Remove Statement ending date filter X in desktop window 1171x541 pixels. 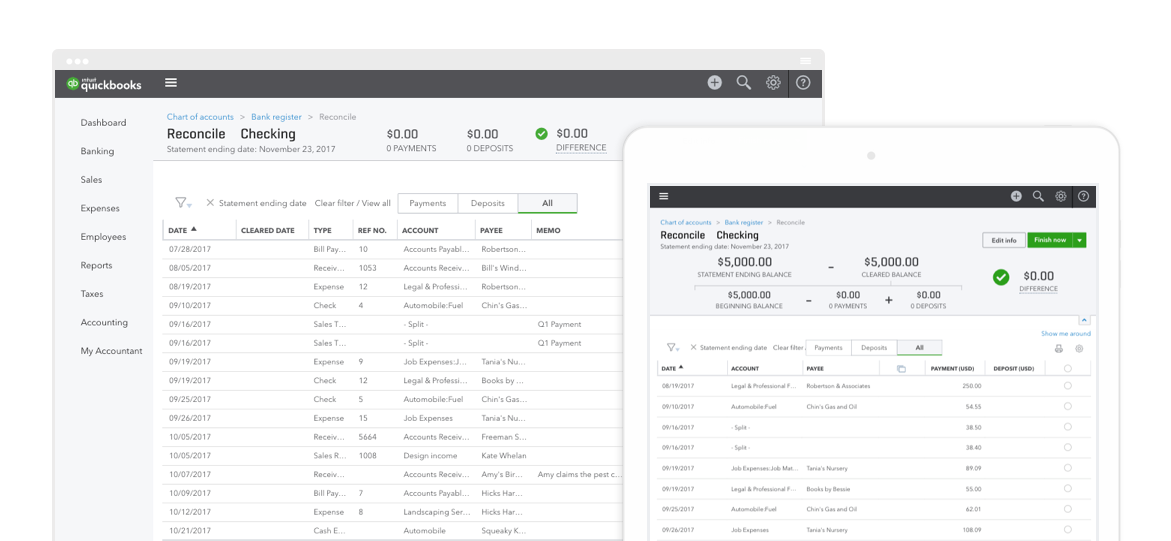tap(210, 203)
